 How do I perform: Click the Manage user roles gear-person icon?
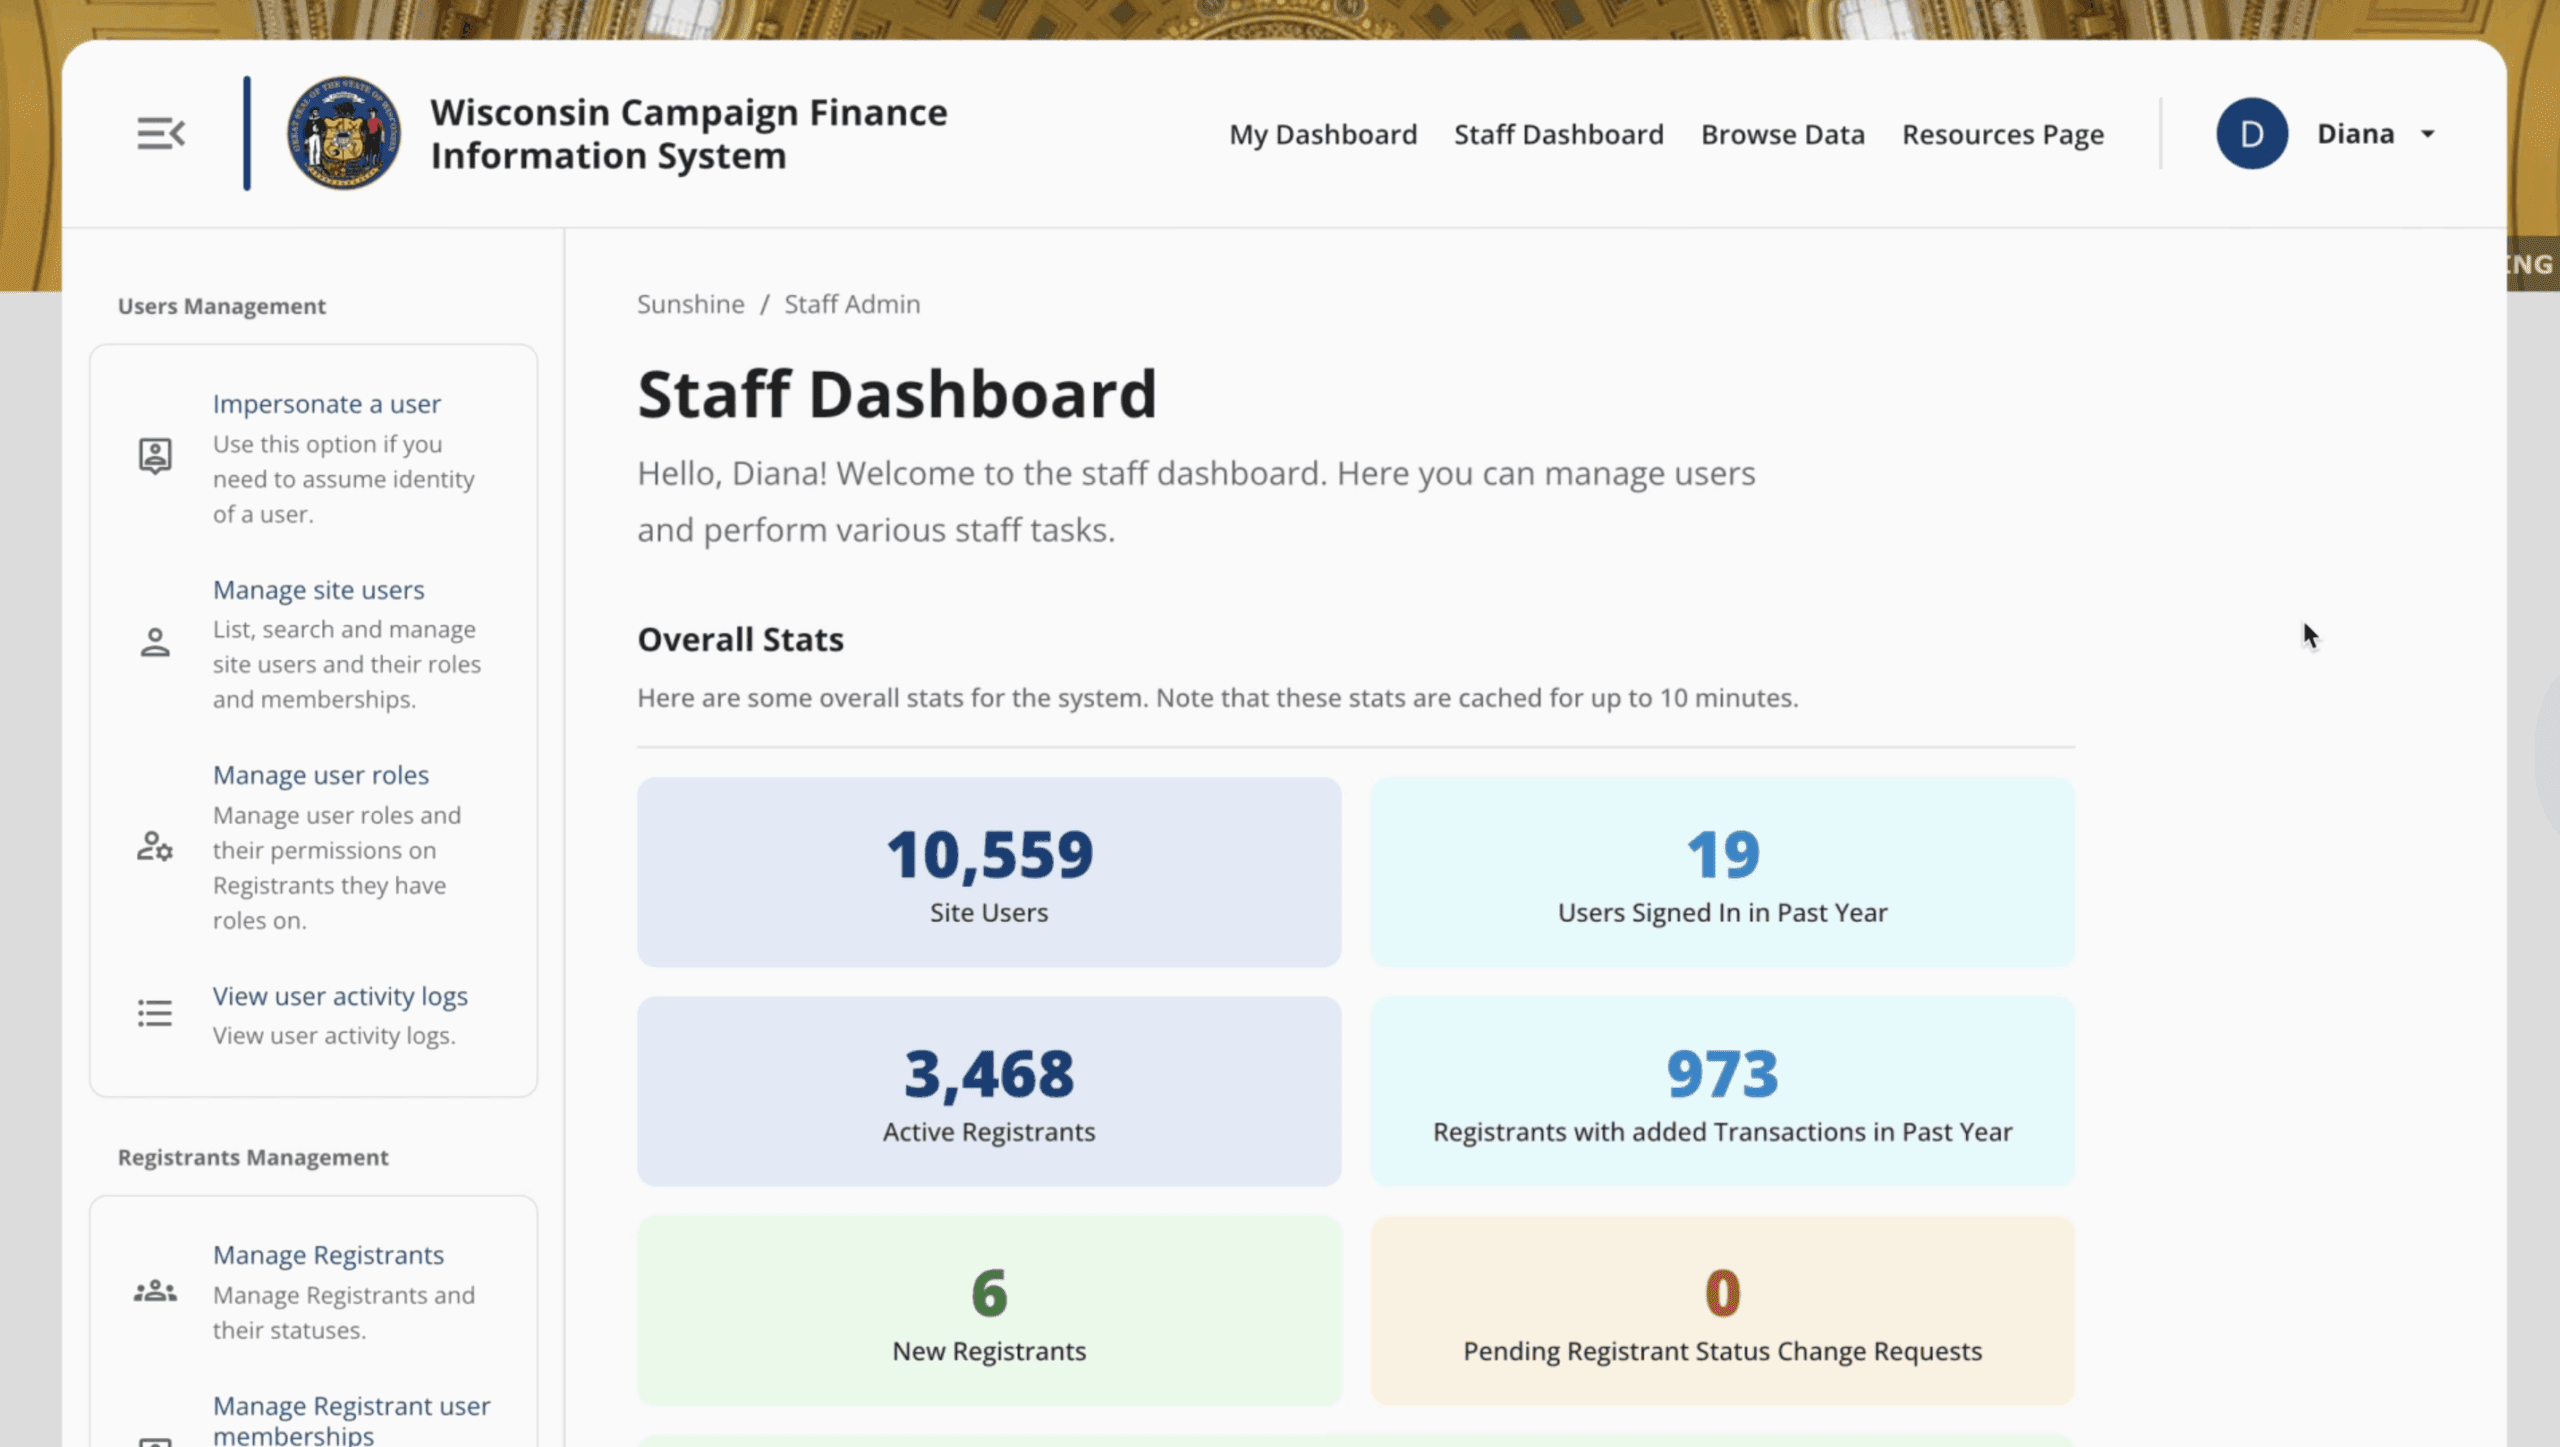(x=155, y=847)
